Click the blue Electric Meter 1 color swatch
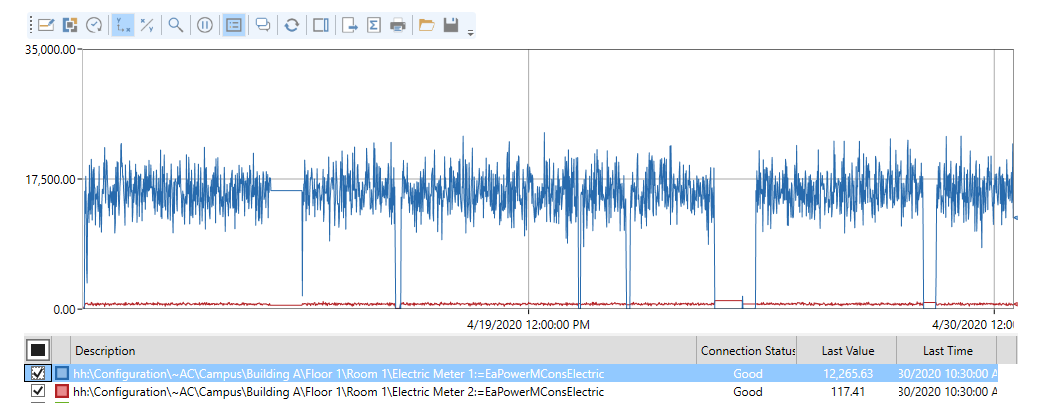 point(62,373)
